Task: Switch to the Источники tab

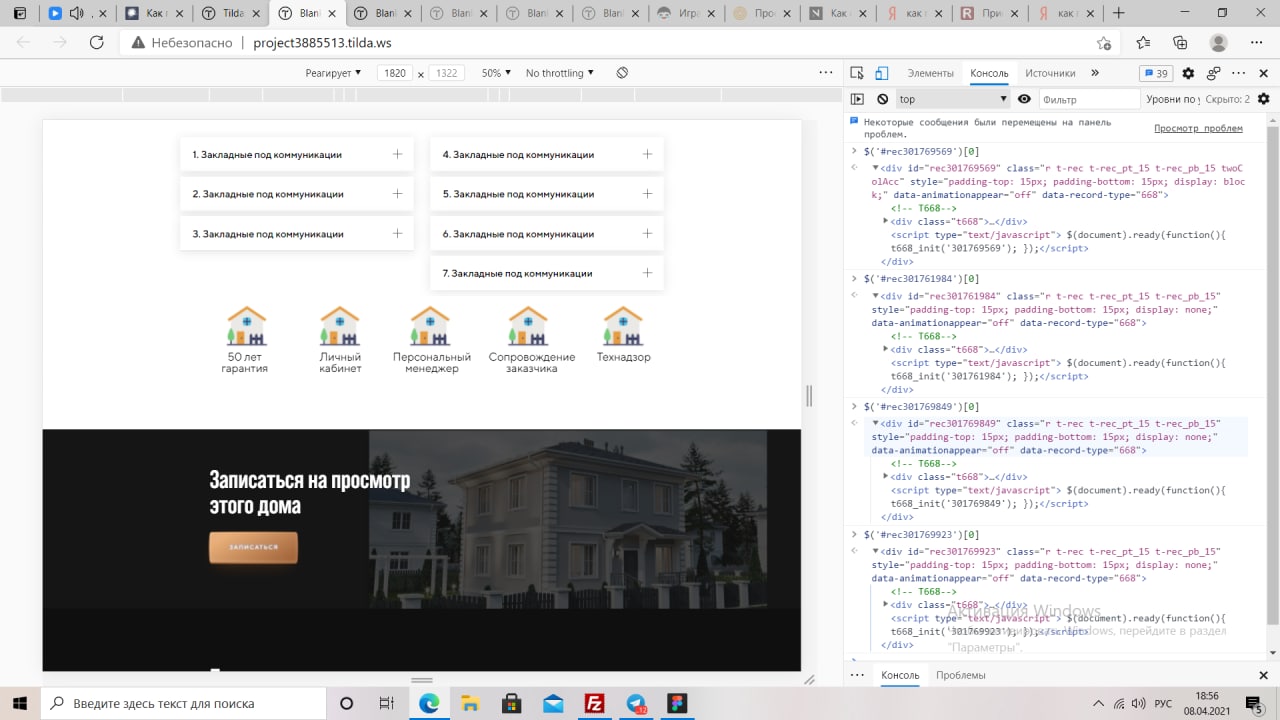Action: click(1050, 73)
